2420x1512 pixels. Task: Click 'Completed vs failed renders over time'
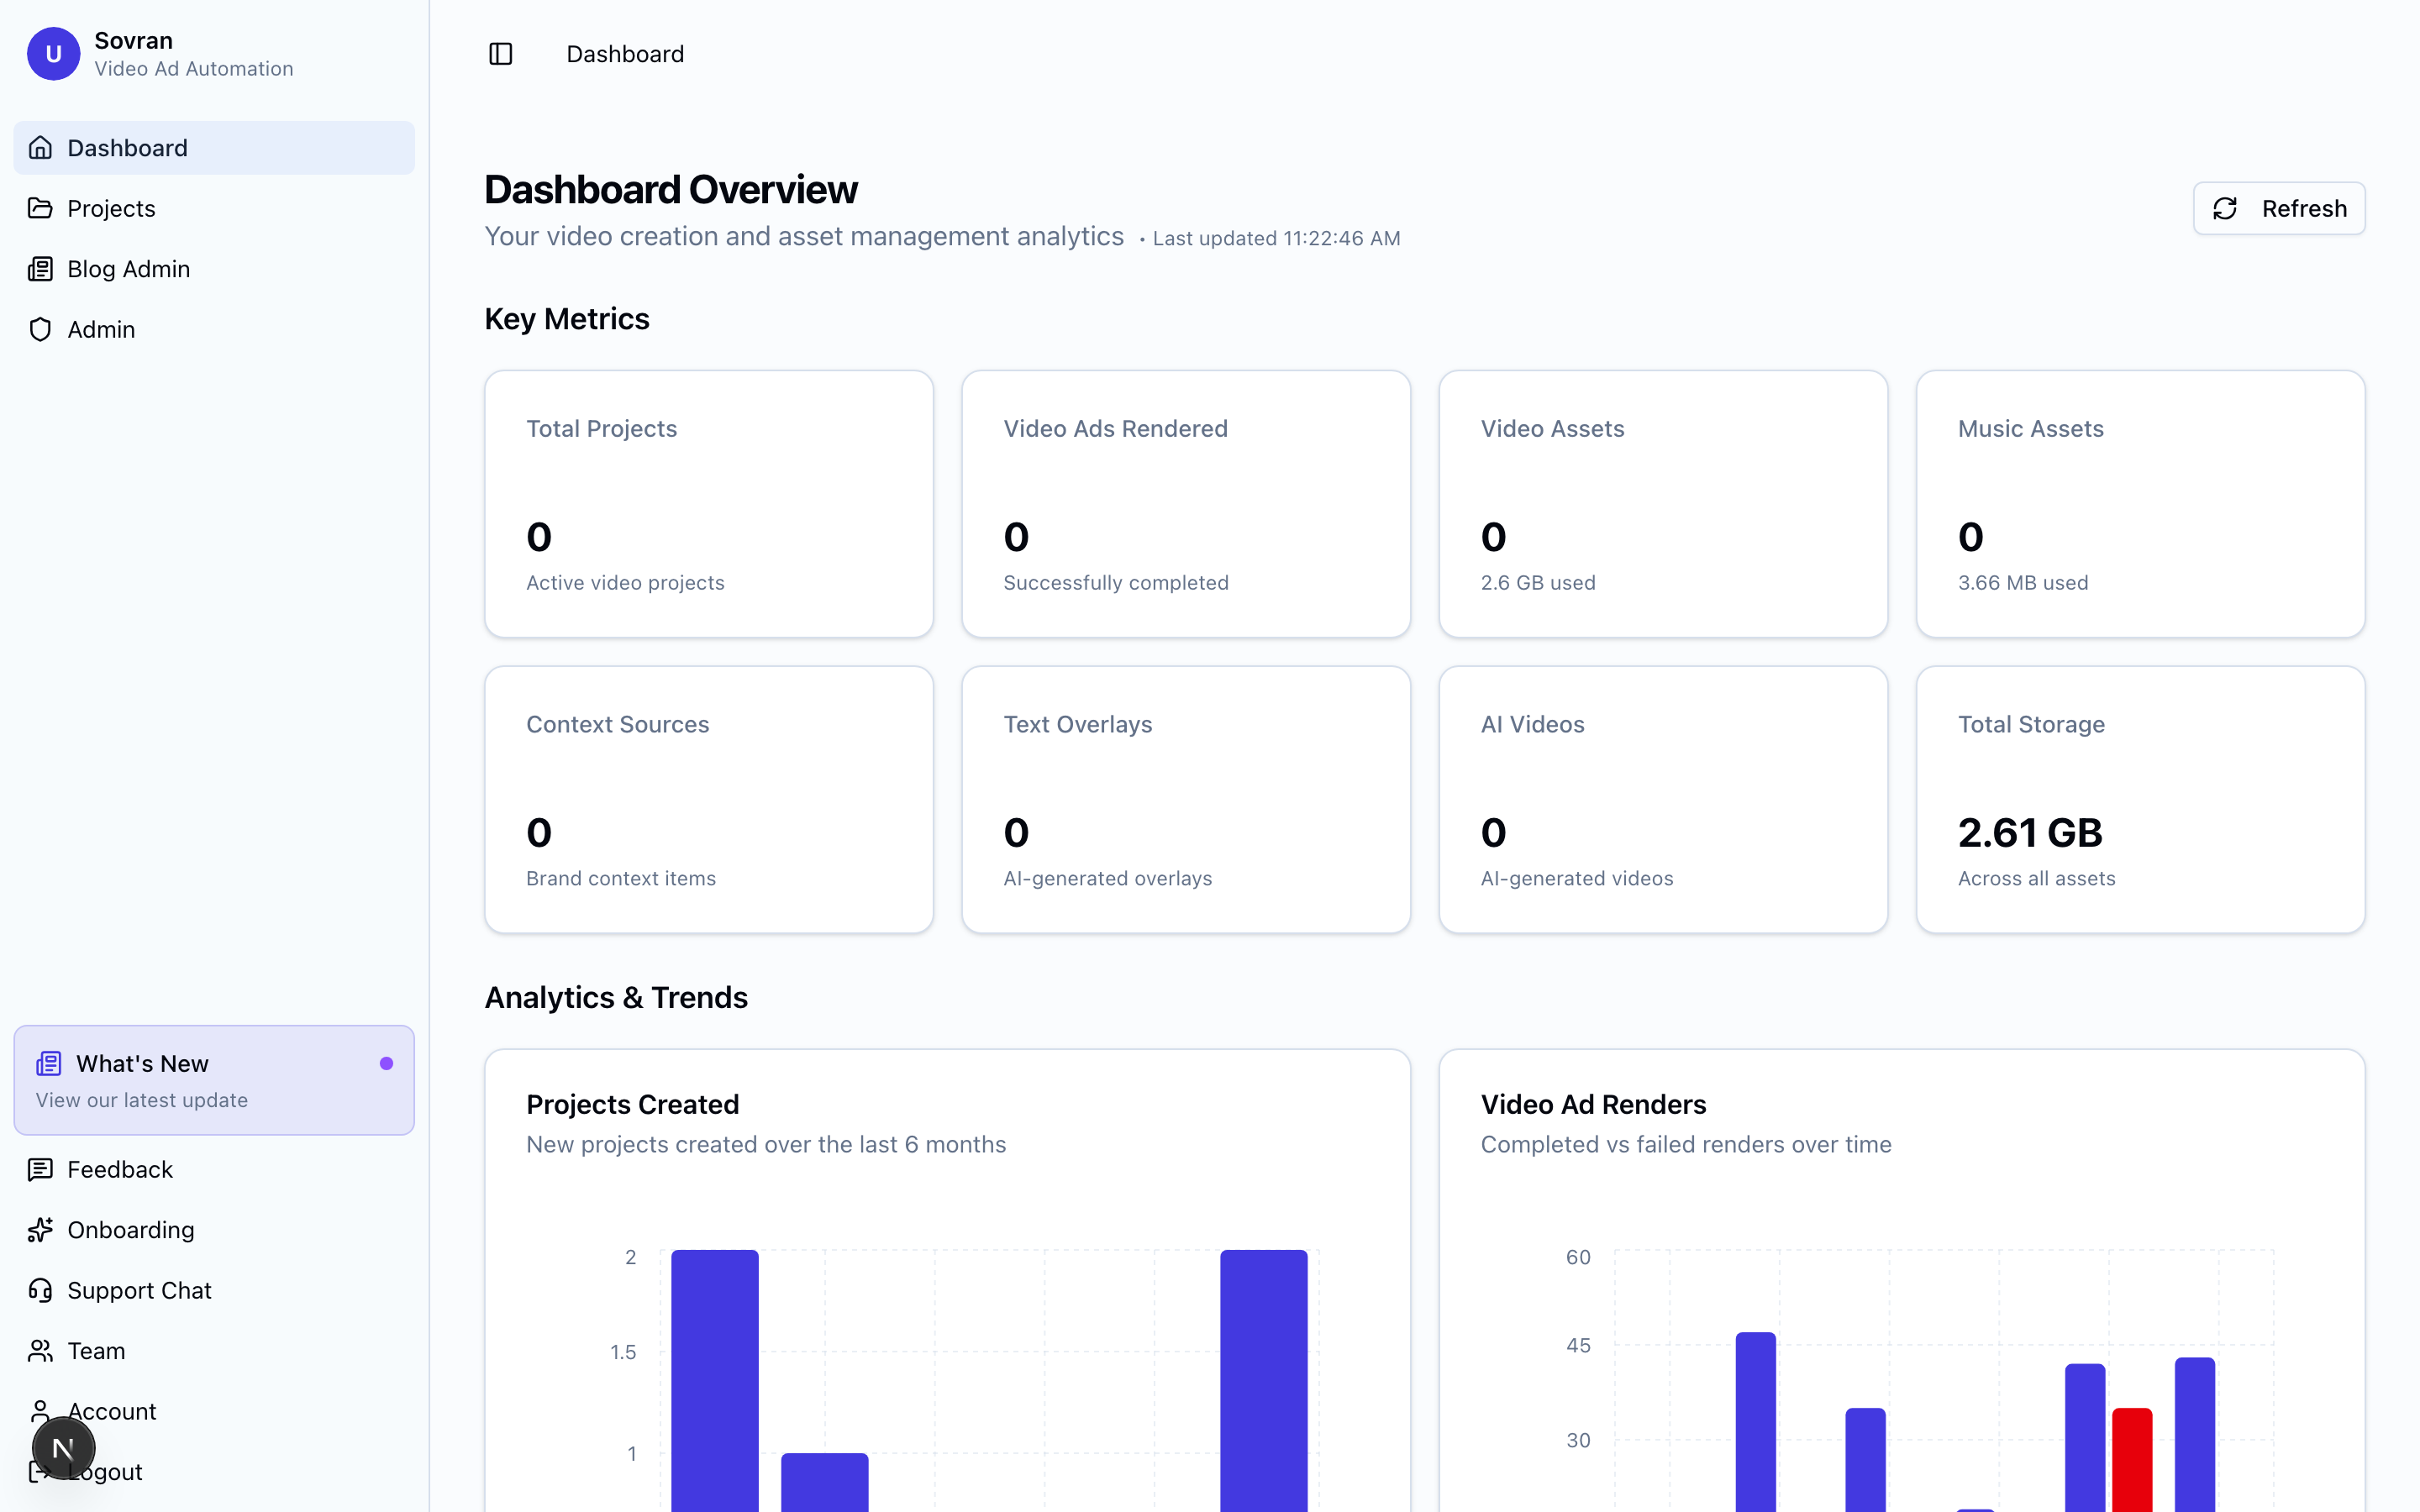click(1686, 1145)
